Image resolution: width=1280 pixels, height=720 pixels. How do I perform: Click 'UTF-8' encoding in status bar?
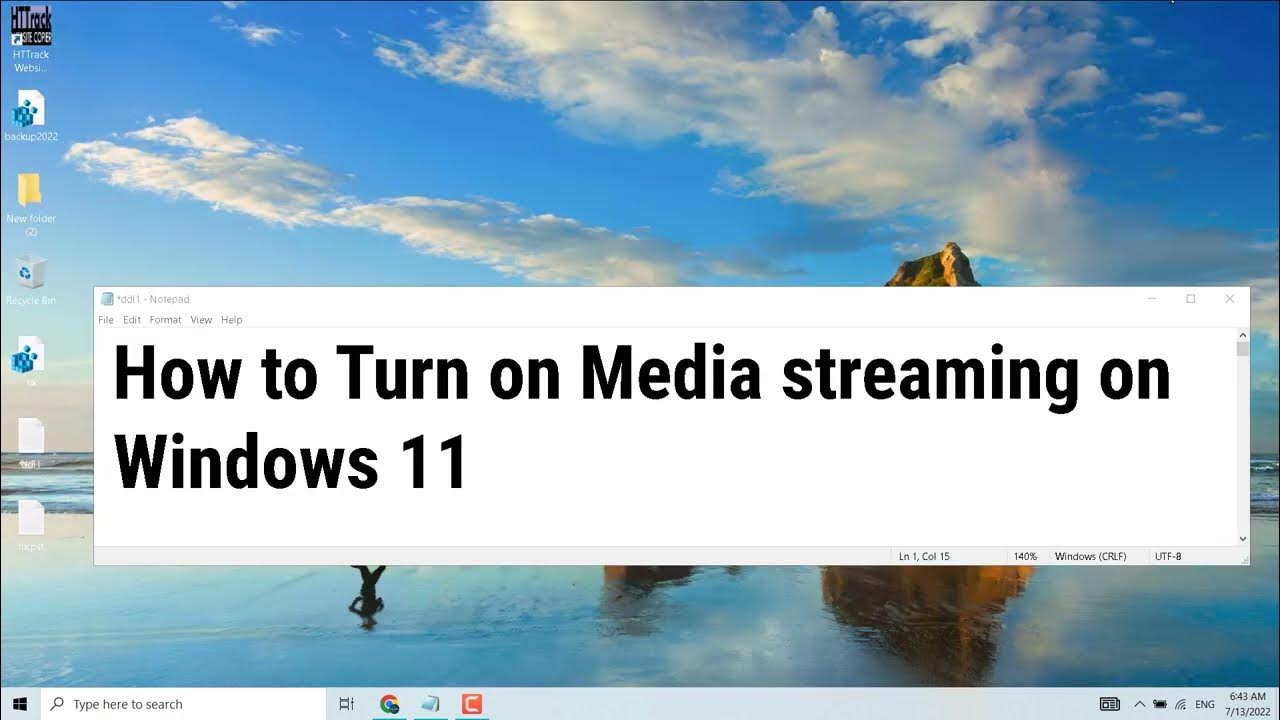click(x=1168, y=556)
